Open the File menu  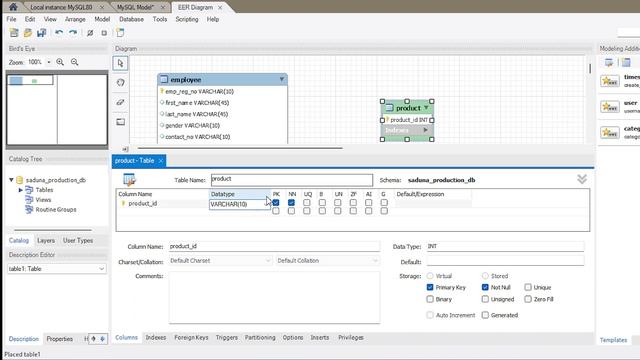coord(11,19)
